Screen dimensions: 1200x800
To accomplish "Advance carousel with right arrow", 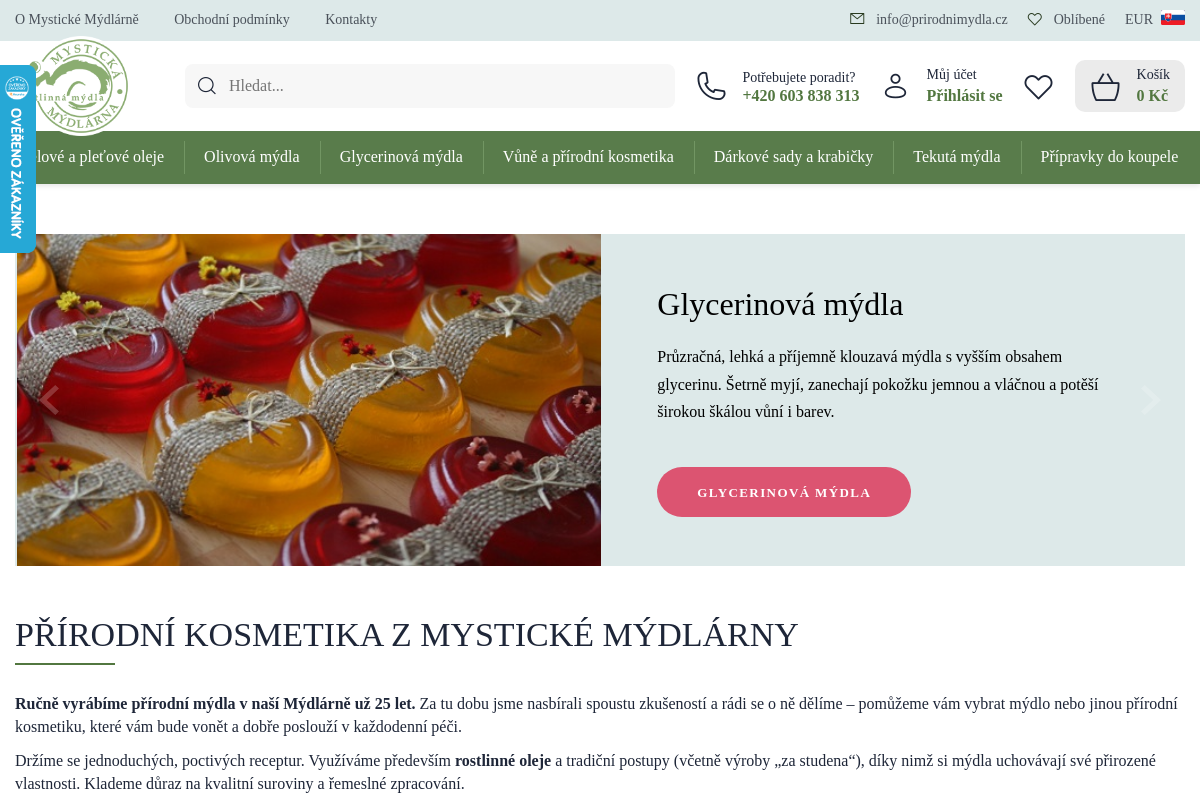I will [x=1150, y=400].
